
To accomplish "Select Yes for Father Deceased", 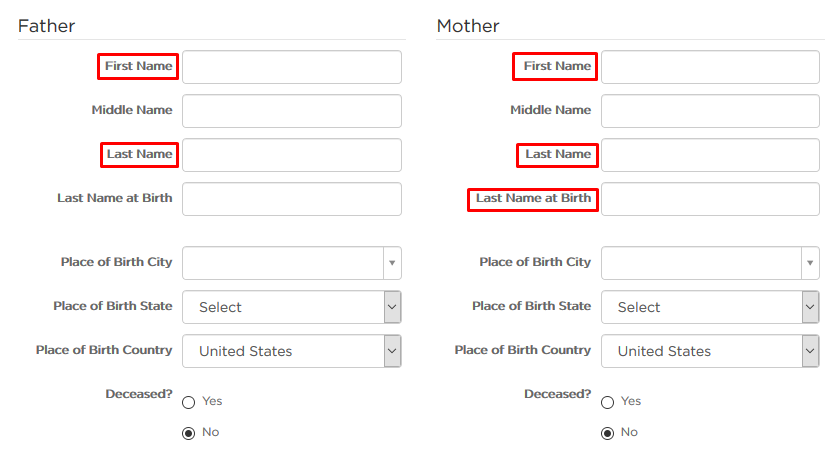I will (x=188, y=402).
